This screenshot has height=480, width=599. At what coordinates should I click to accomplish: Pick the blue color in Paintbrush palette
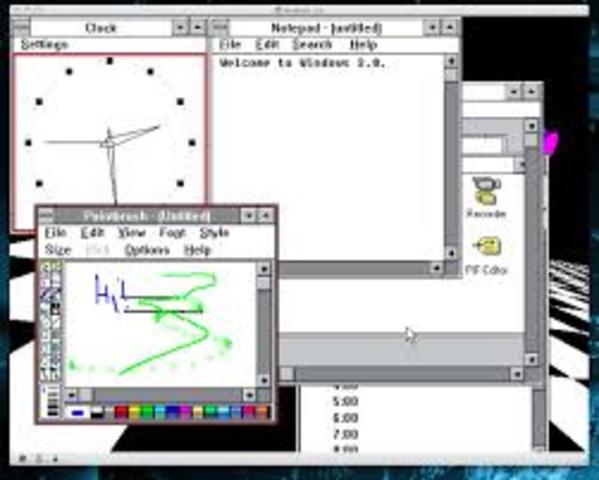[172, 413]
